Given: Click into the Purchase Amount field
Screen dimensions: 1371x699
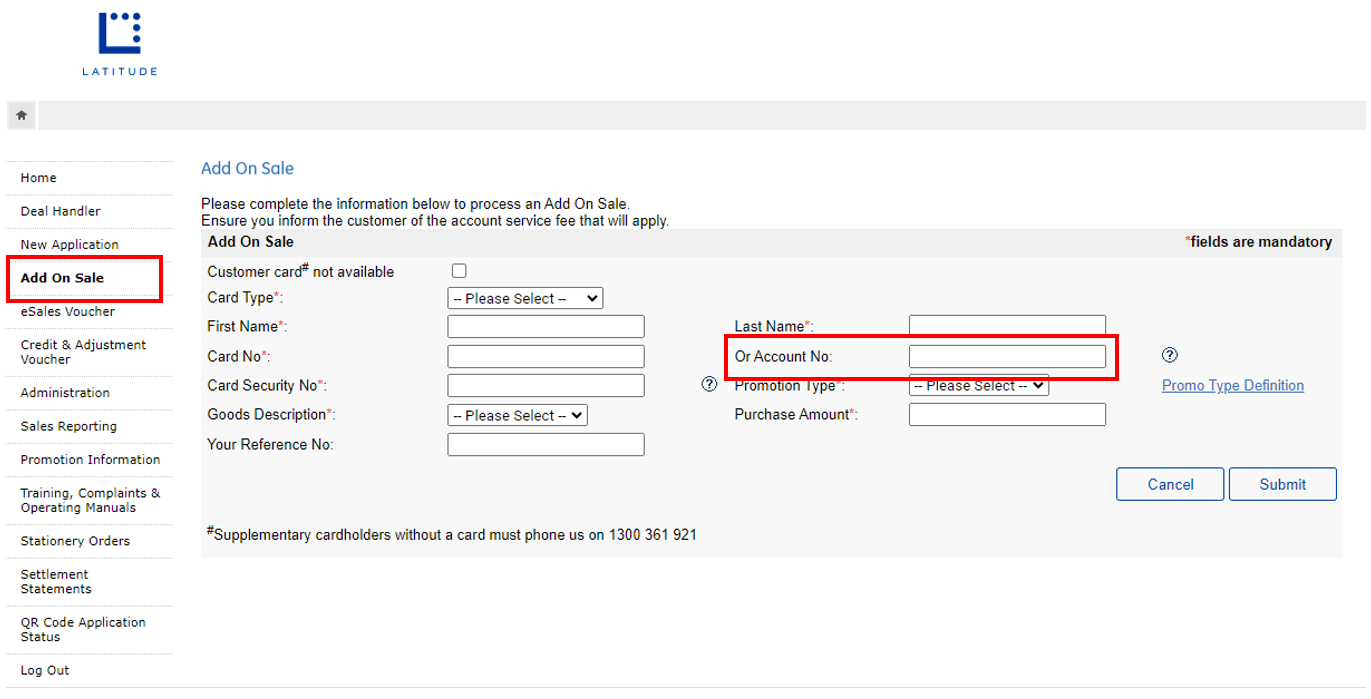Looking at the screenshot, I should click(1007, 415).
